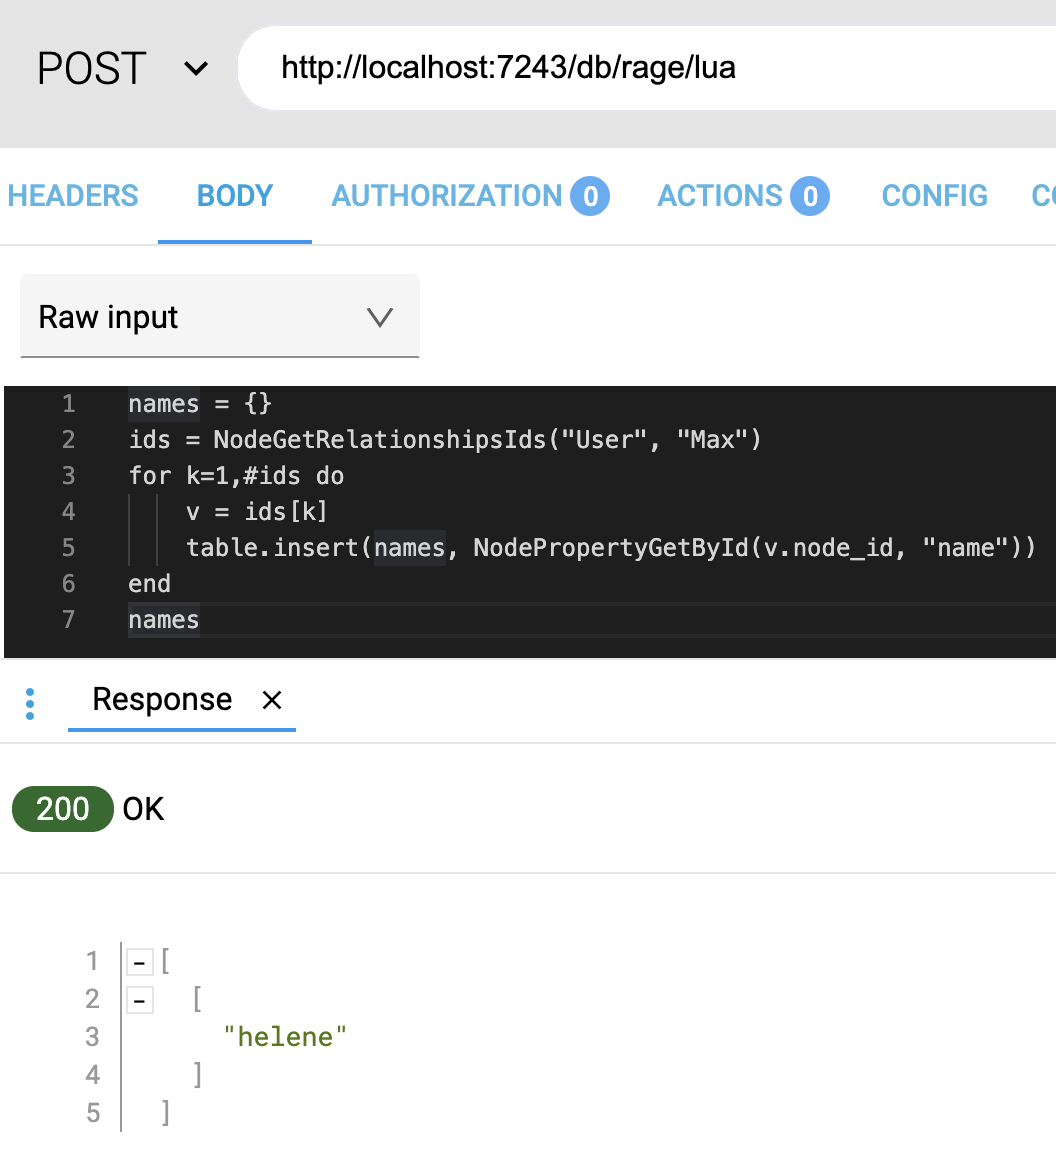Switch to the CONFIG tab

pyautogui.click(x=934, y=195)
